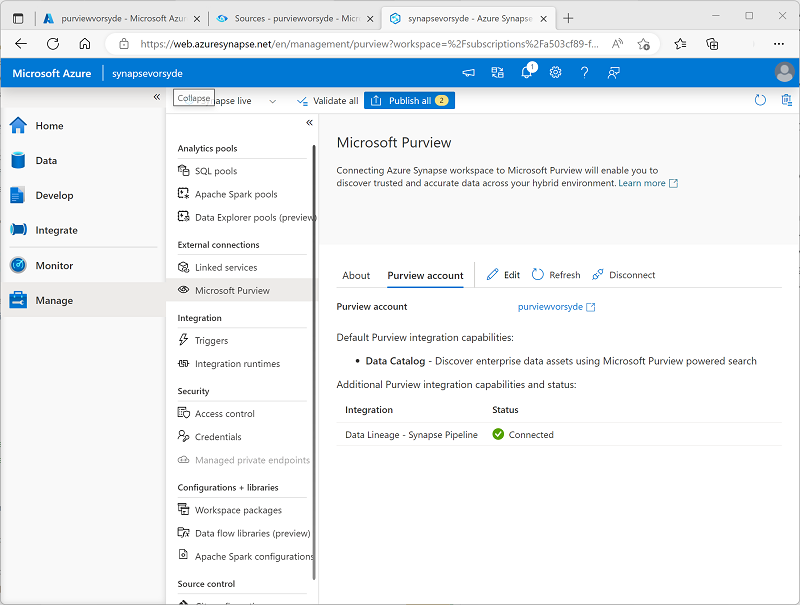Open the Manage hub
Image resolution: width=800 pixels, height=605 pixels.
click(83, 300)
